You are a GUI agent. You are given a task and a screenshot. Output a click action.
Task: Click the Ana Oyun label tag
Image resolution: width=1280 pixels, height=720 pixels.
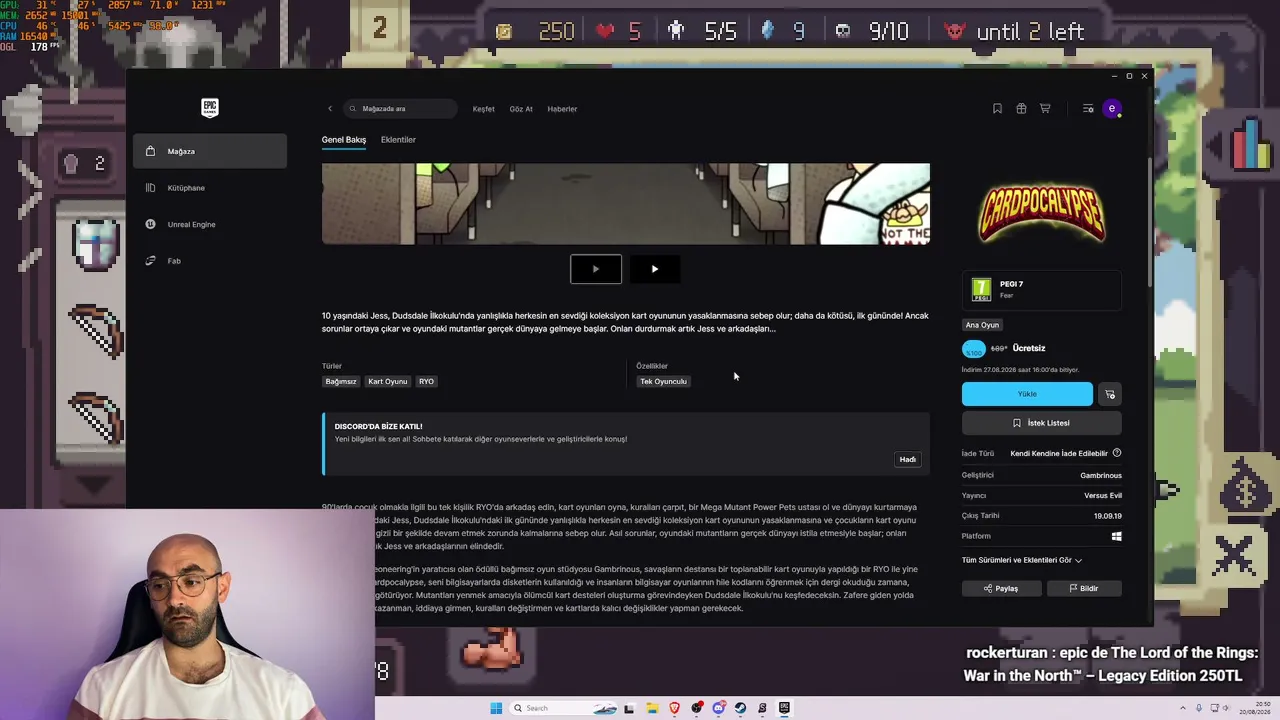982,325
